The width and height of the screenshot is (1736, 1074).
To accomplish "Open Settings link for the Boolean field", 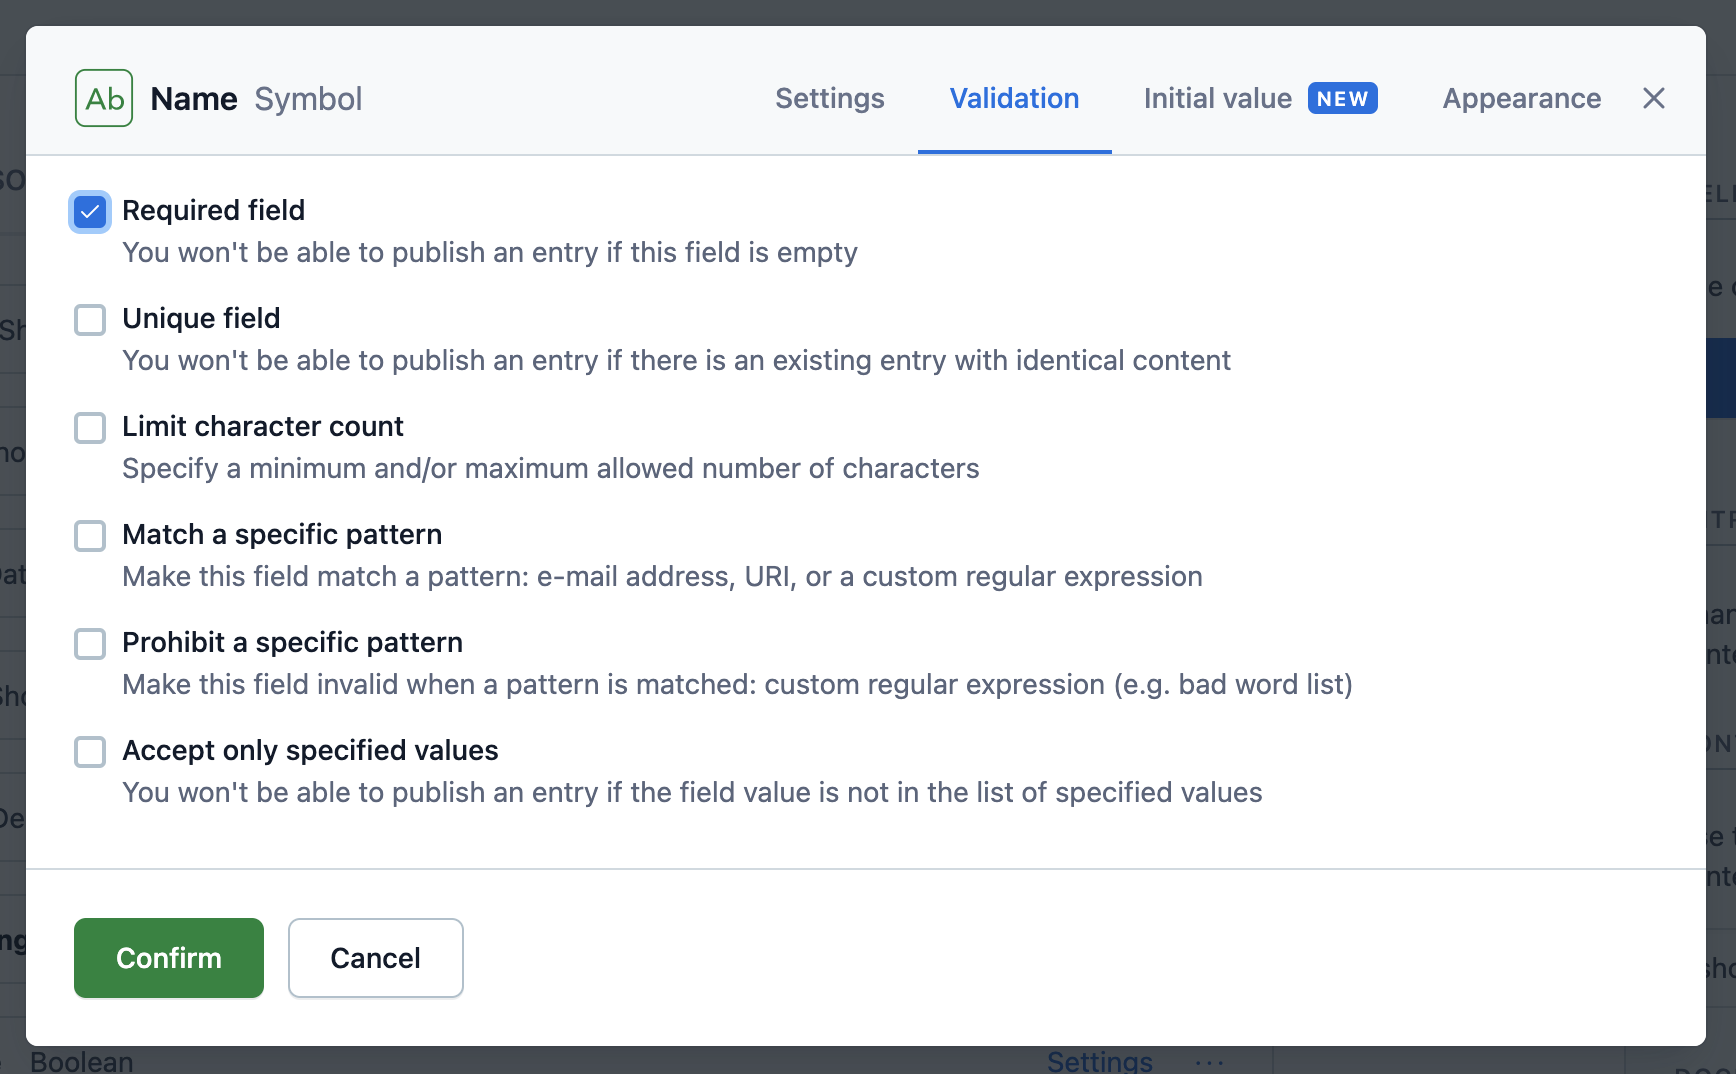I will point(1099,1061).
